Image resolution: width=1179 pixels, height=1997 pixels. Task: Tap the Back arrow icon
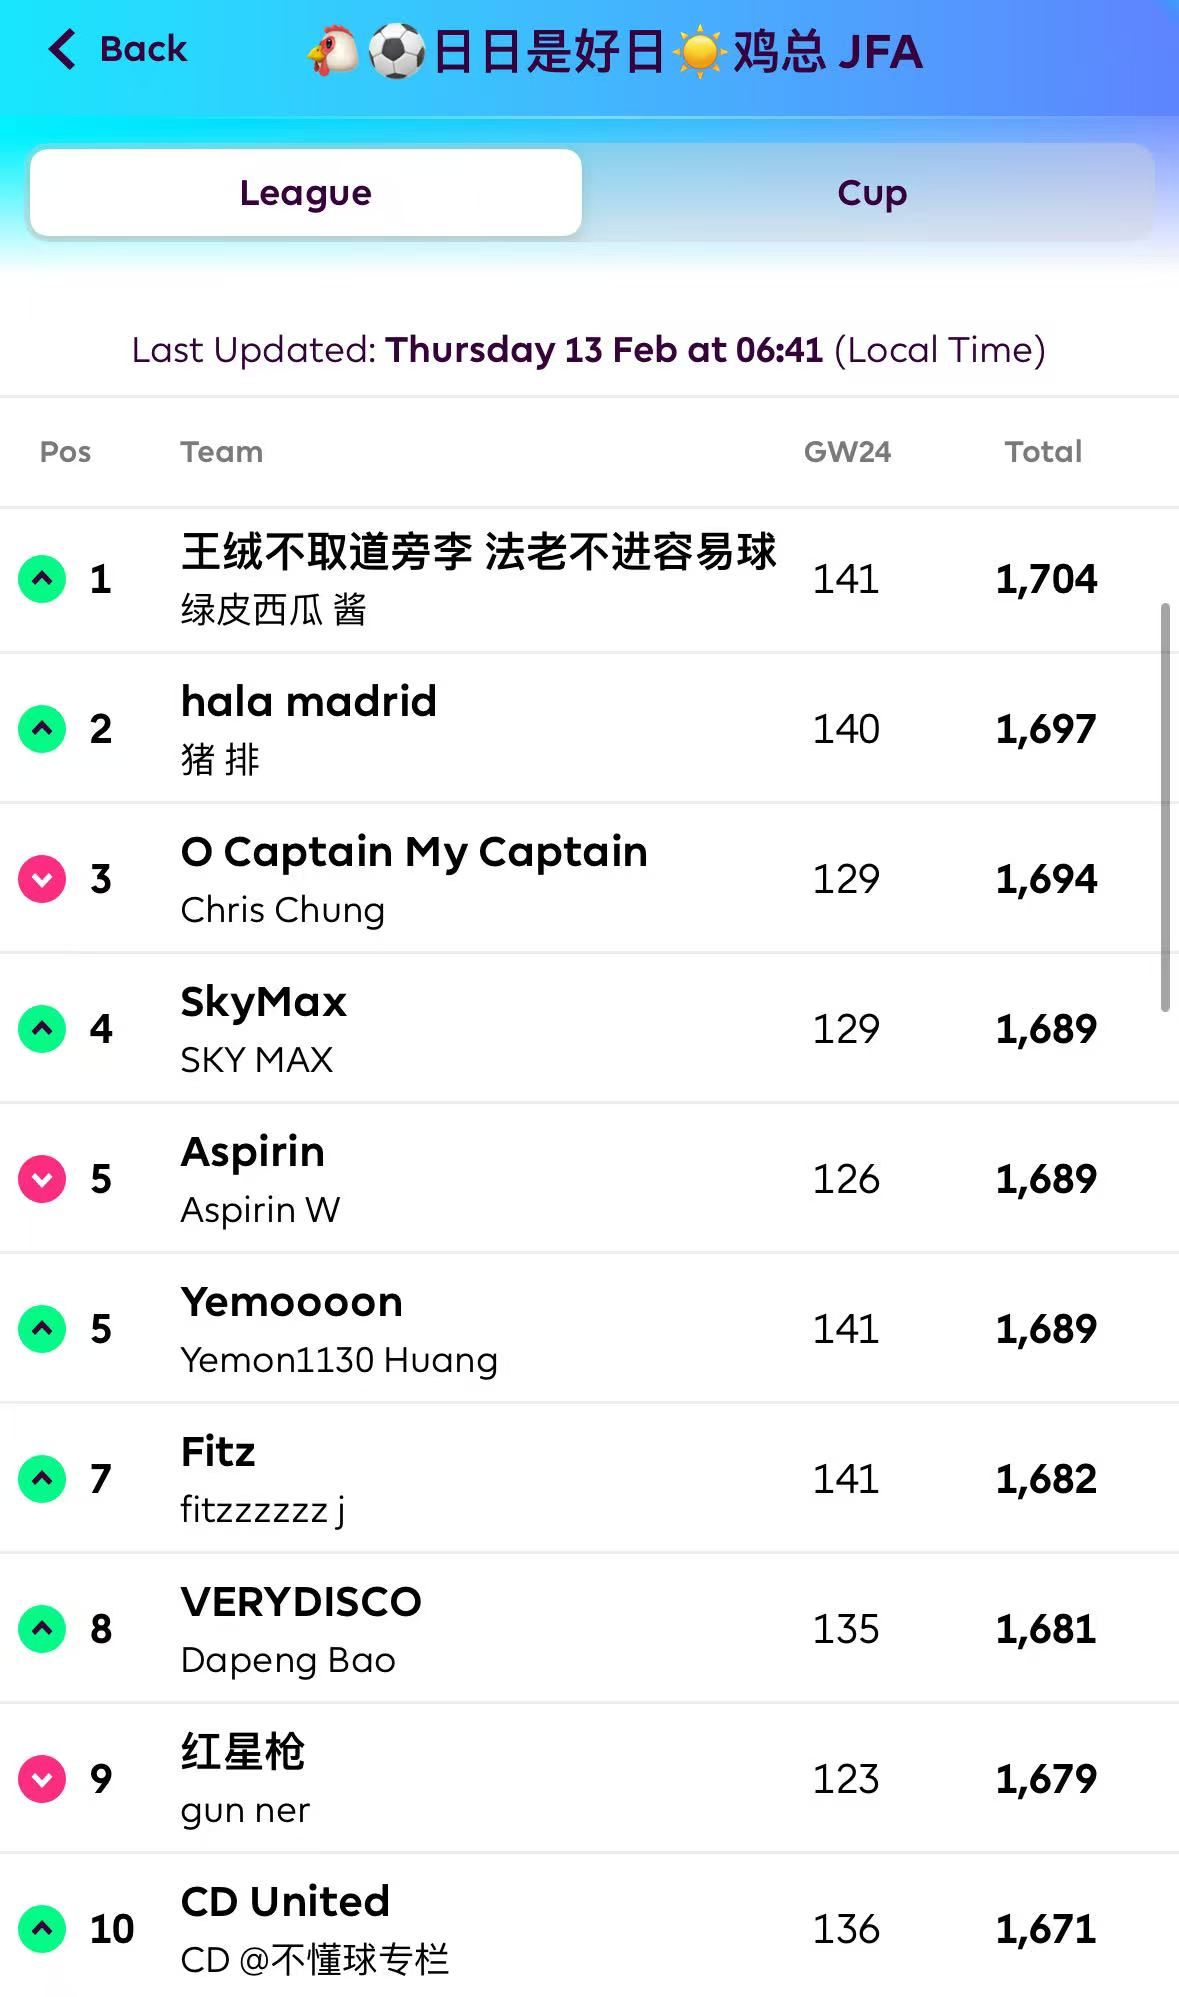[62, 49]
